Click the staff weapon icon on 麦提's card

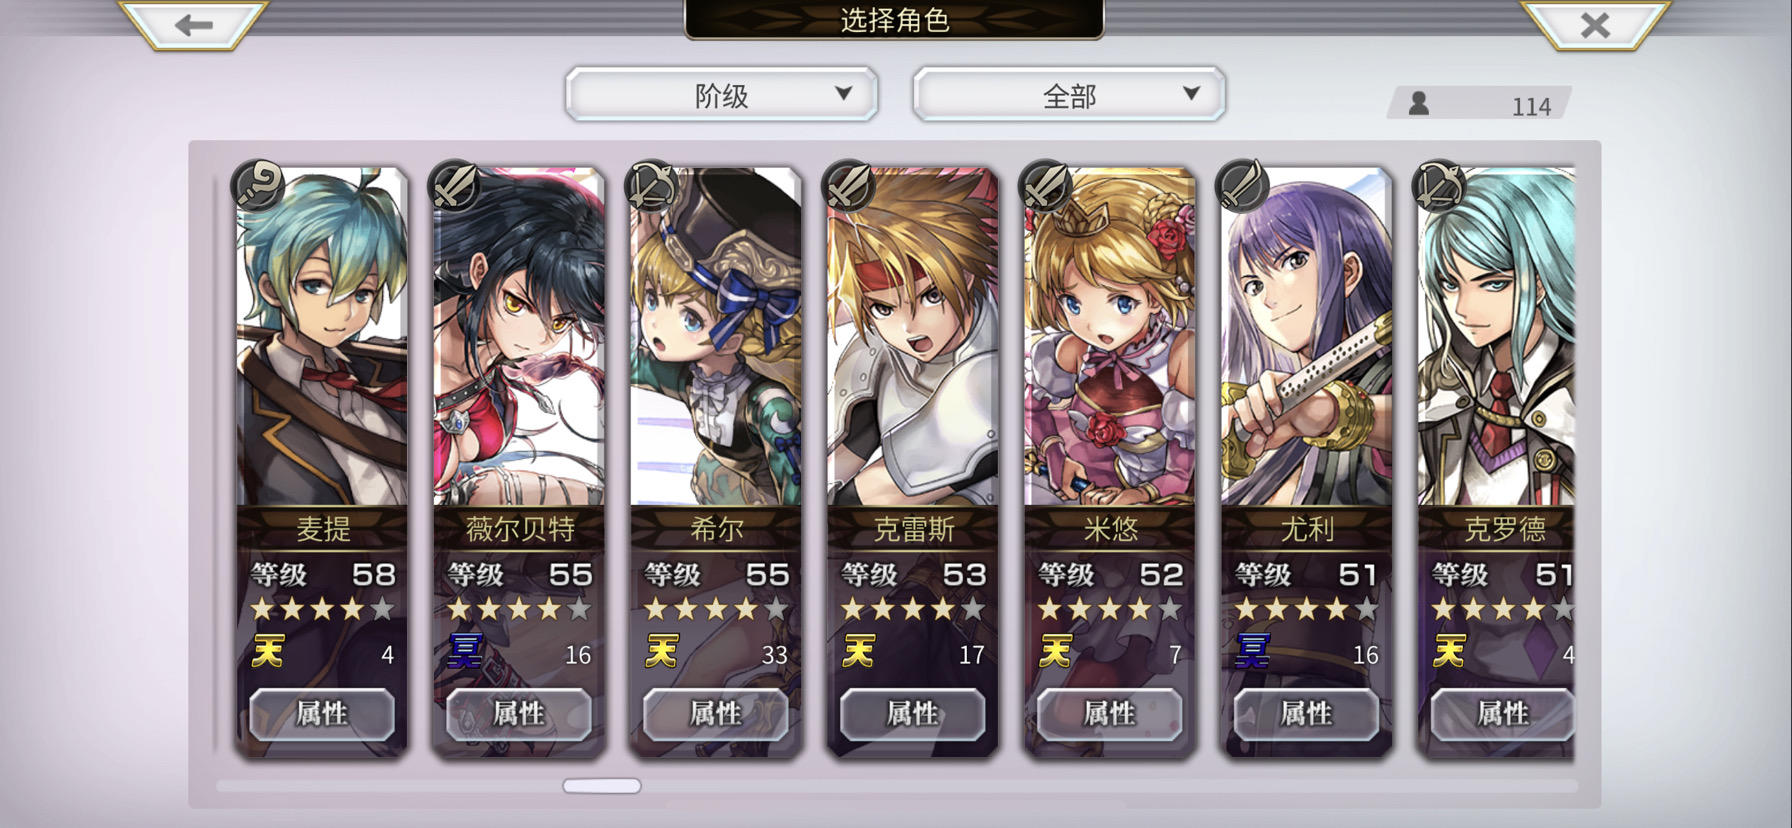coord(258,185)
